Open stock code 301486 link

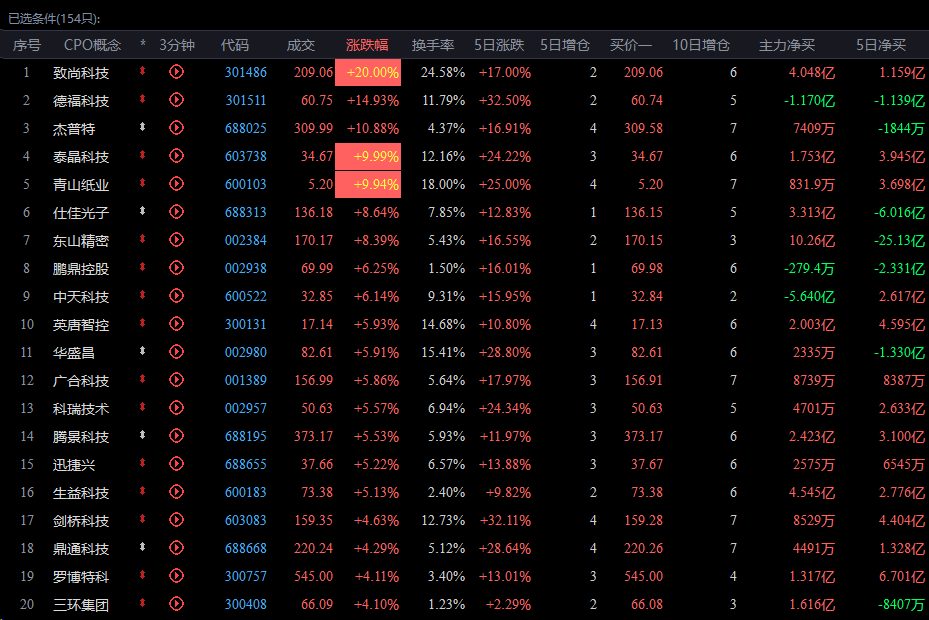pyautogui.click(x=246, y=72)
